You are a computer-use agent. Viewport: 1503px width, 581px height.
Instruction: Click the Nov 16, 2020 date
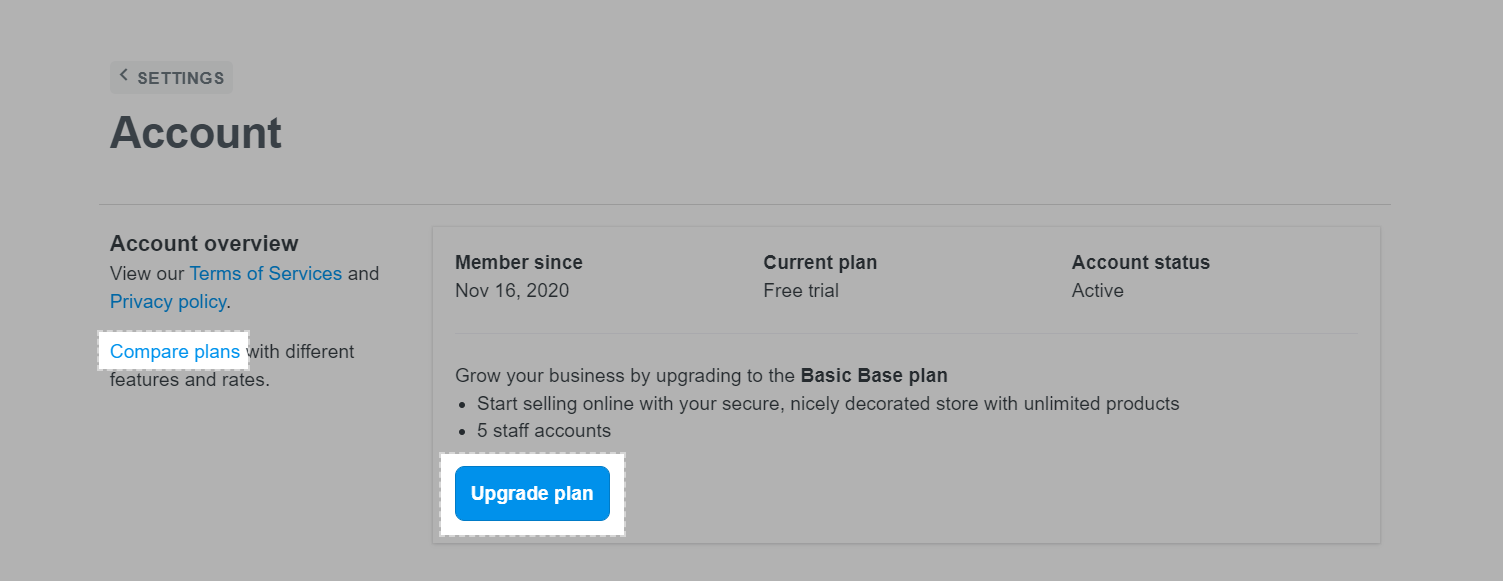[x=511, y=291]
